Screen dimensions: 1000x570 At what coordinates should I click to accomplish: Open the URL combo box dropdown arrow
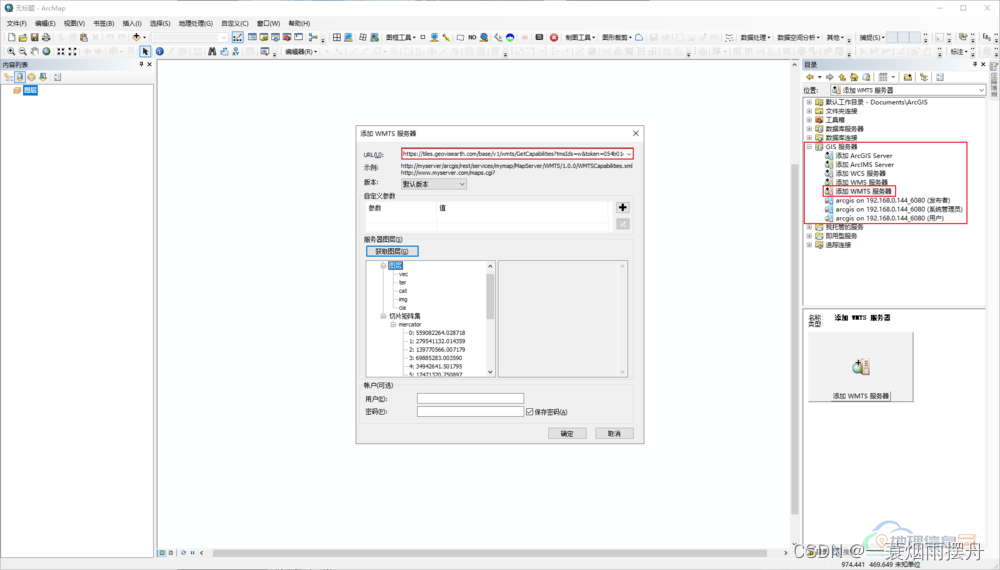628,154
